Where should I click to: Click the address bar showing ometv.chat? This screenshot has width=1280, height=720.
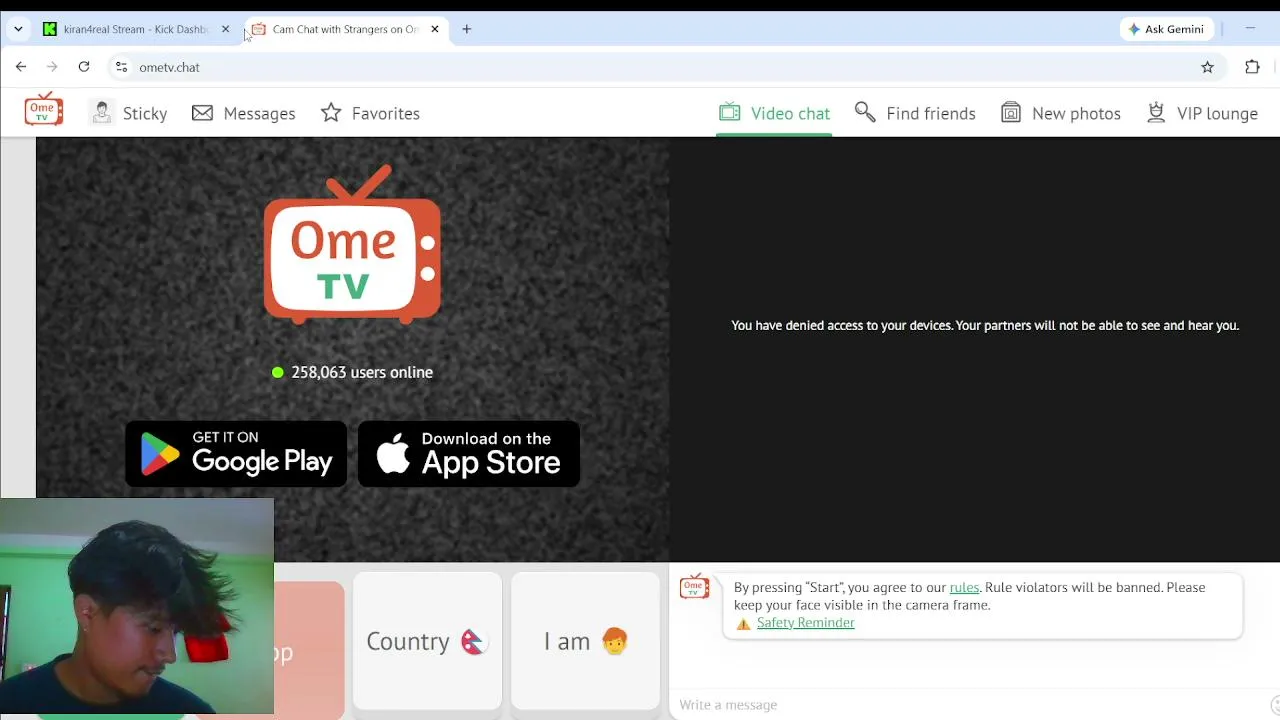click(x=665, y=67)
